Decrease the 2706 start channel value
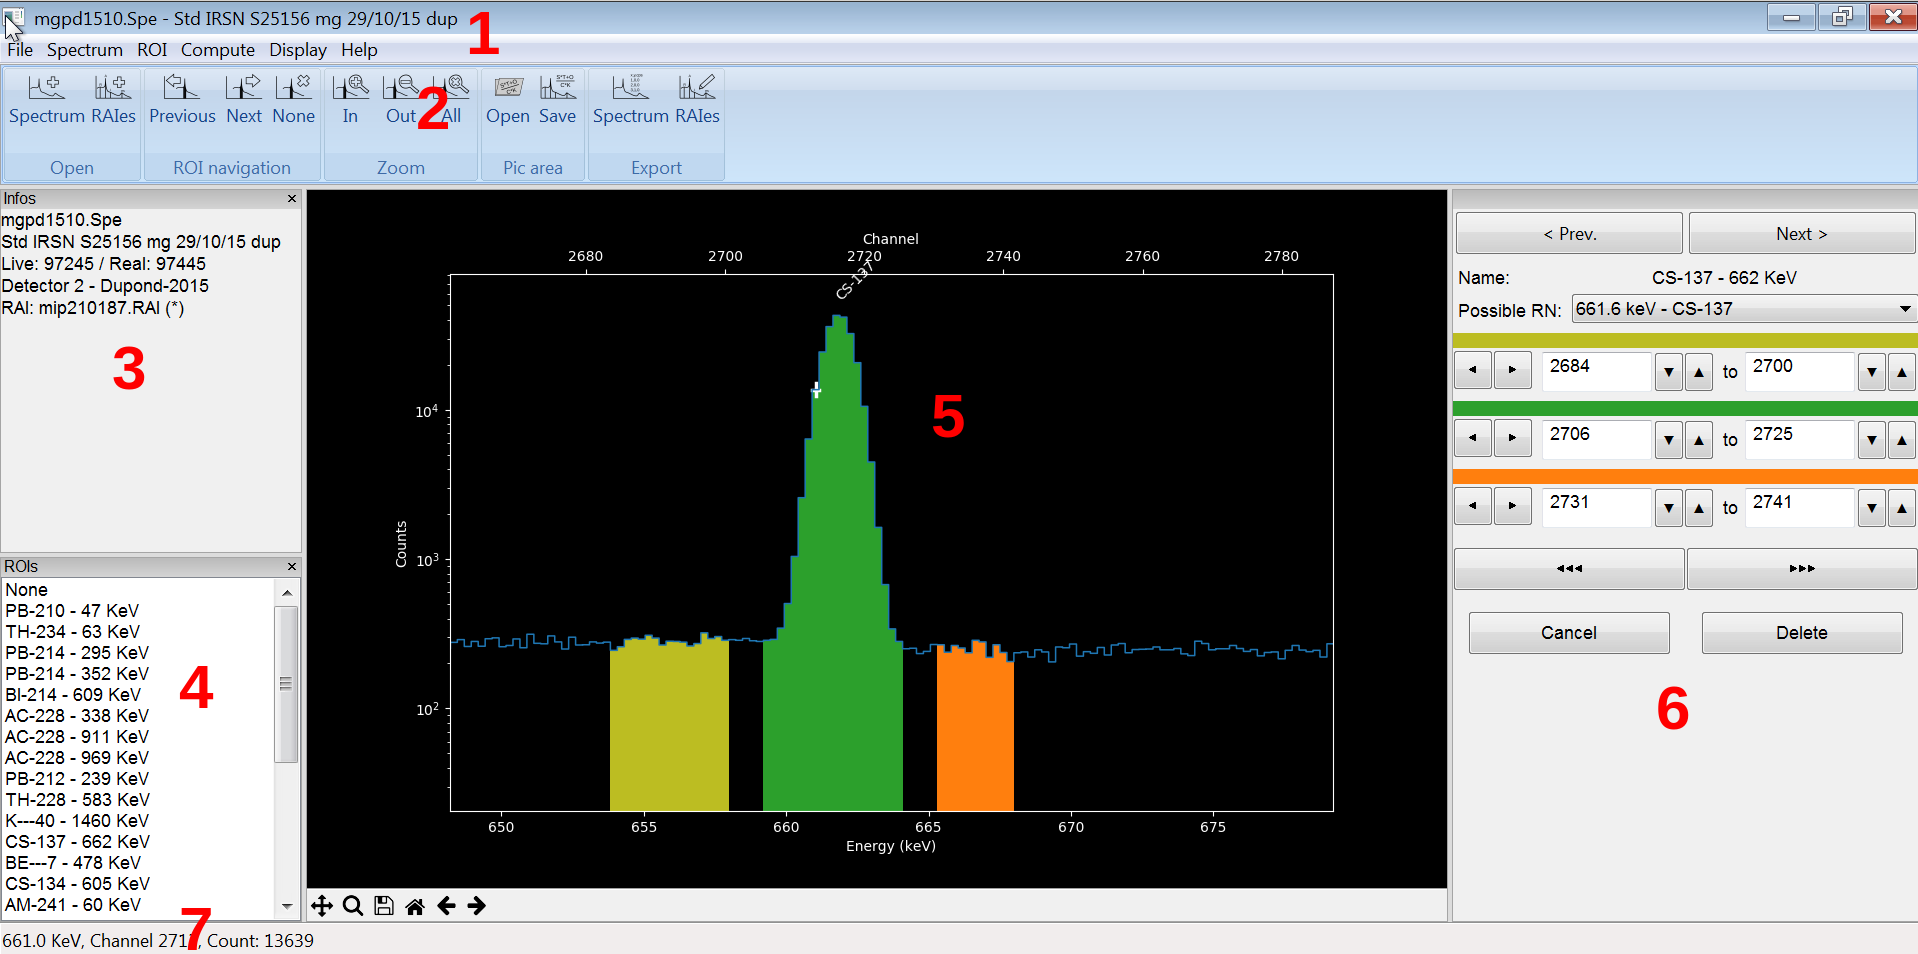The width and height of the screenshot is (1918, 954). click(x=1668, y=439)
